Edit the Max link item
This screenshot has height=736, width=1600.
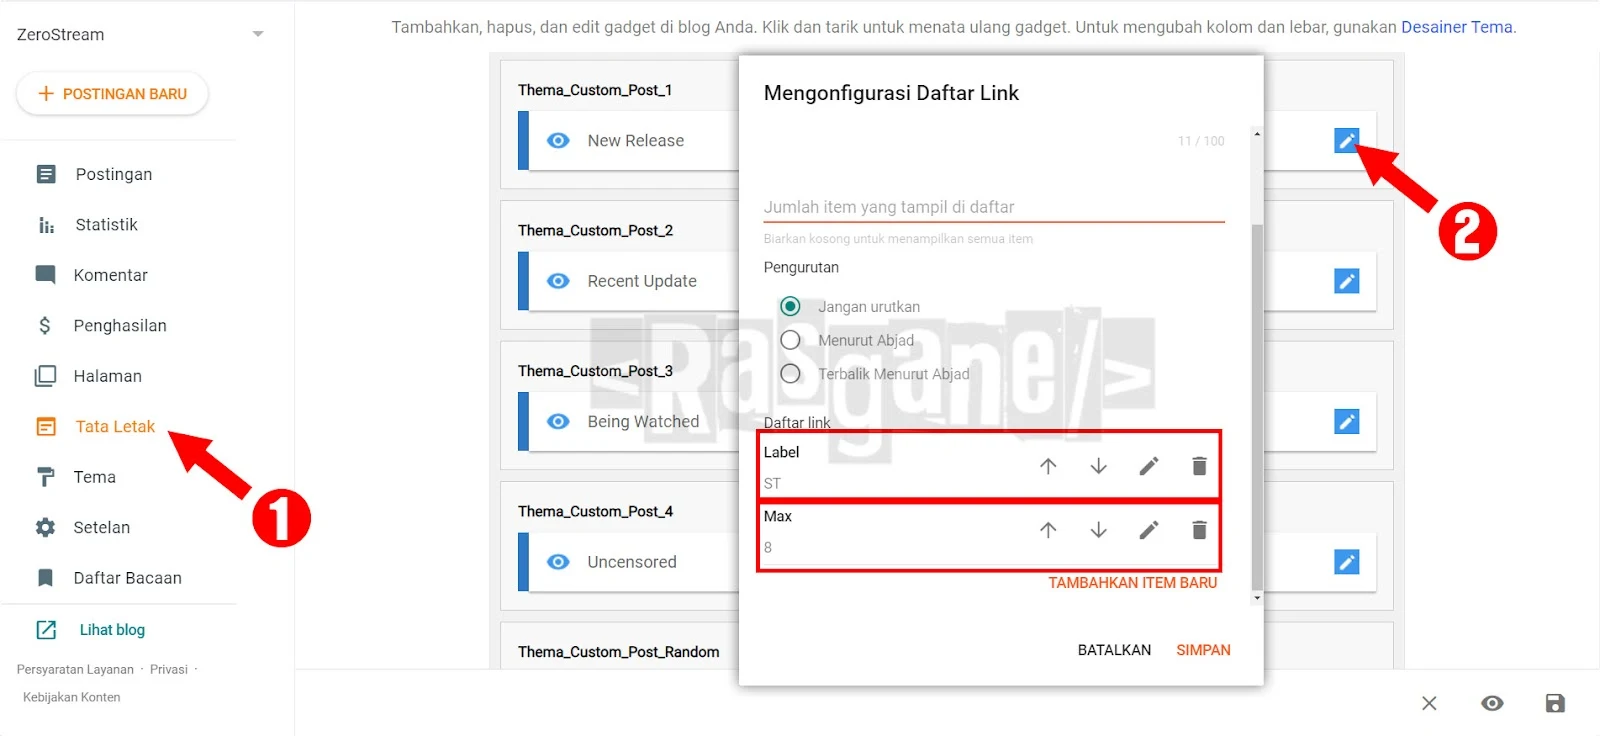1149,530
